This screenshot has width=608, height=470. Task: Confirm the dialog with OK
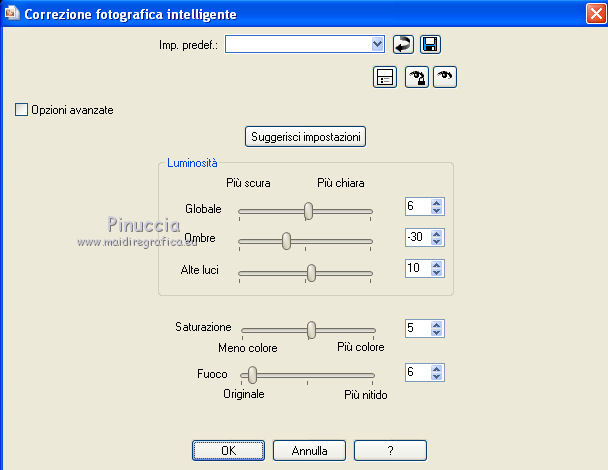point(228,451)
